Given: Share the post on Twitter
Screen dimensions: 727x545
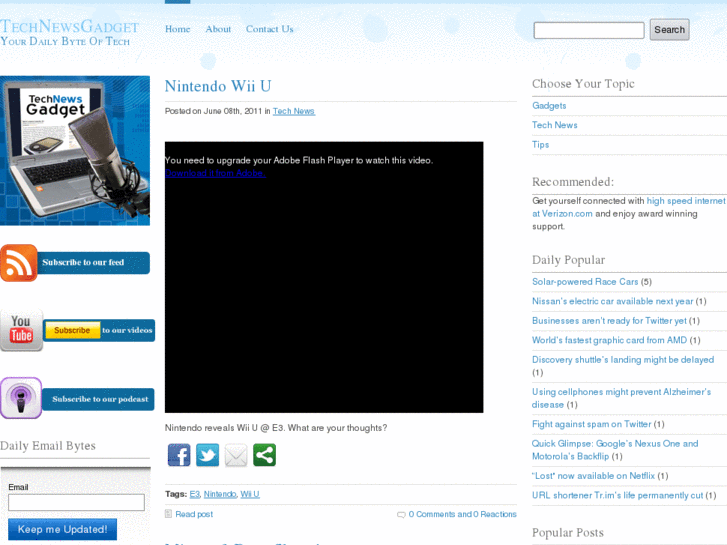Looking at the screenshot, I should [x=207, y=455].
